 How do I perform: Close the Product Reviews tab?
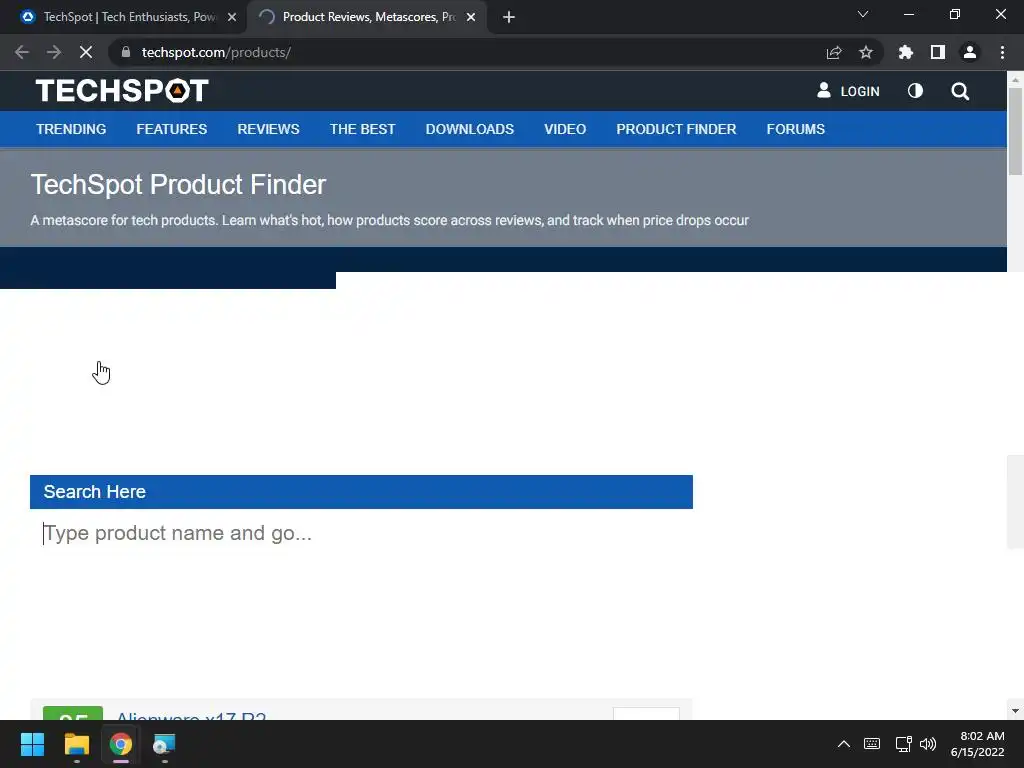[471, 17]
